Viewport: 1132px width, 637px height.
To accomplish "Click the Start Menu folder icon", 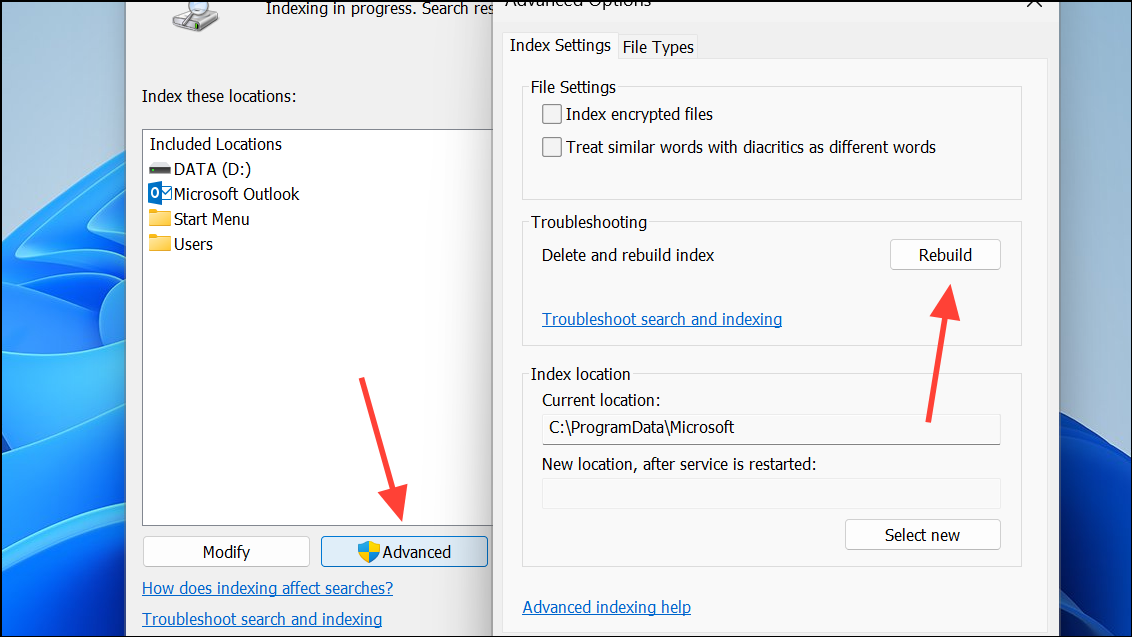I will click(160, 218).
